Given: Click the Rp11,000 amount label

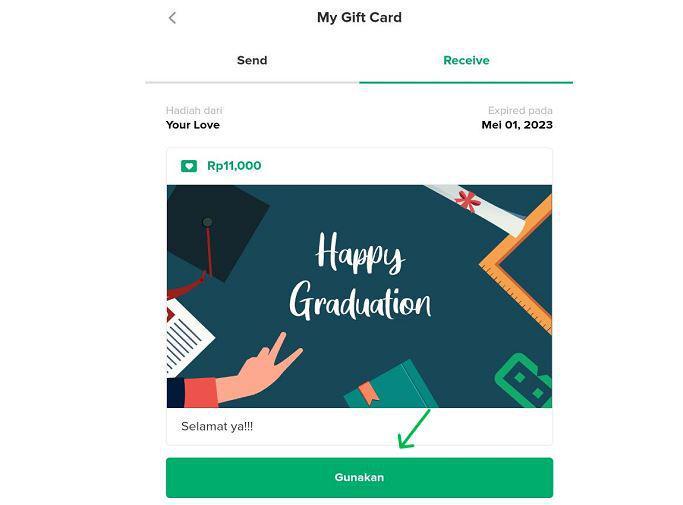Looking at the screenshot, I should pos(234,166).
